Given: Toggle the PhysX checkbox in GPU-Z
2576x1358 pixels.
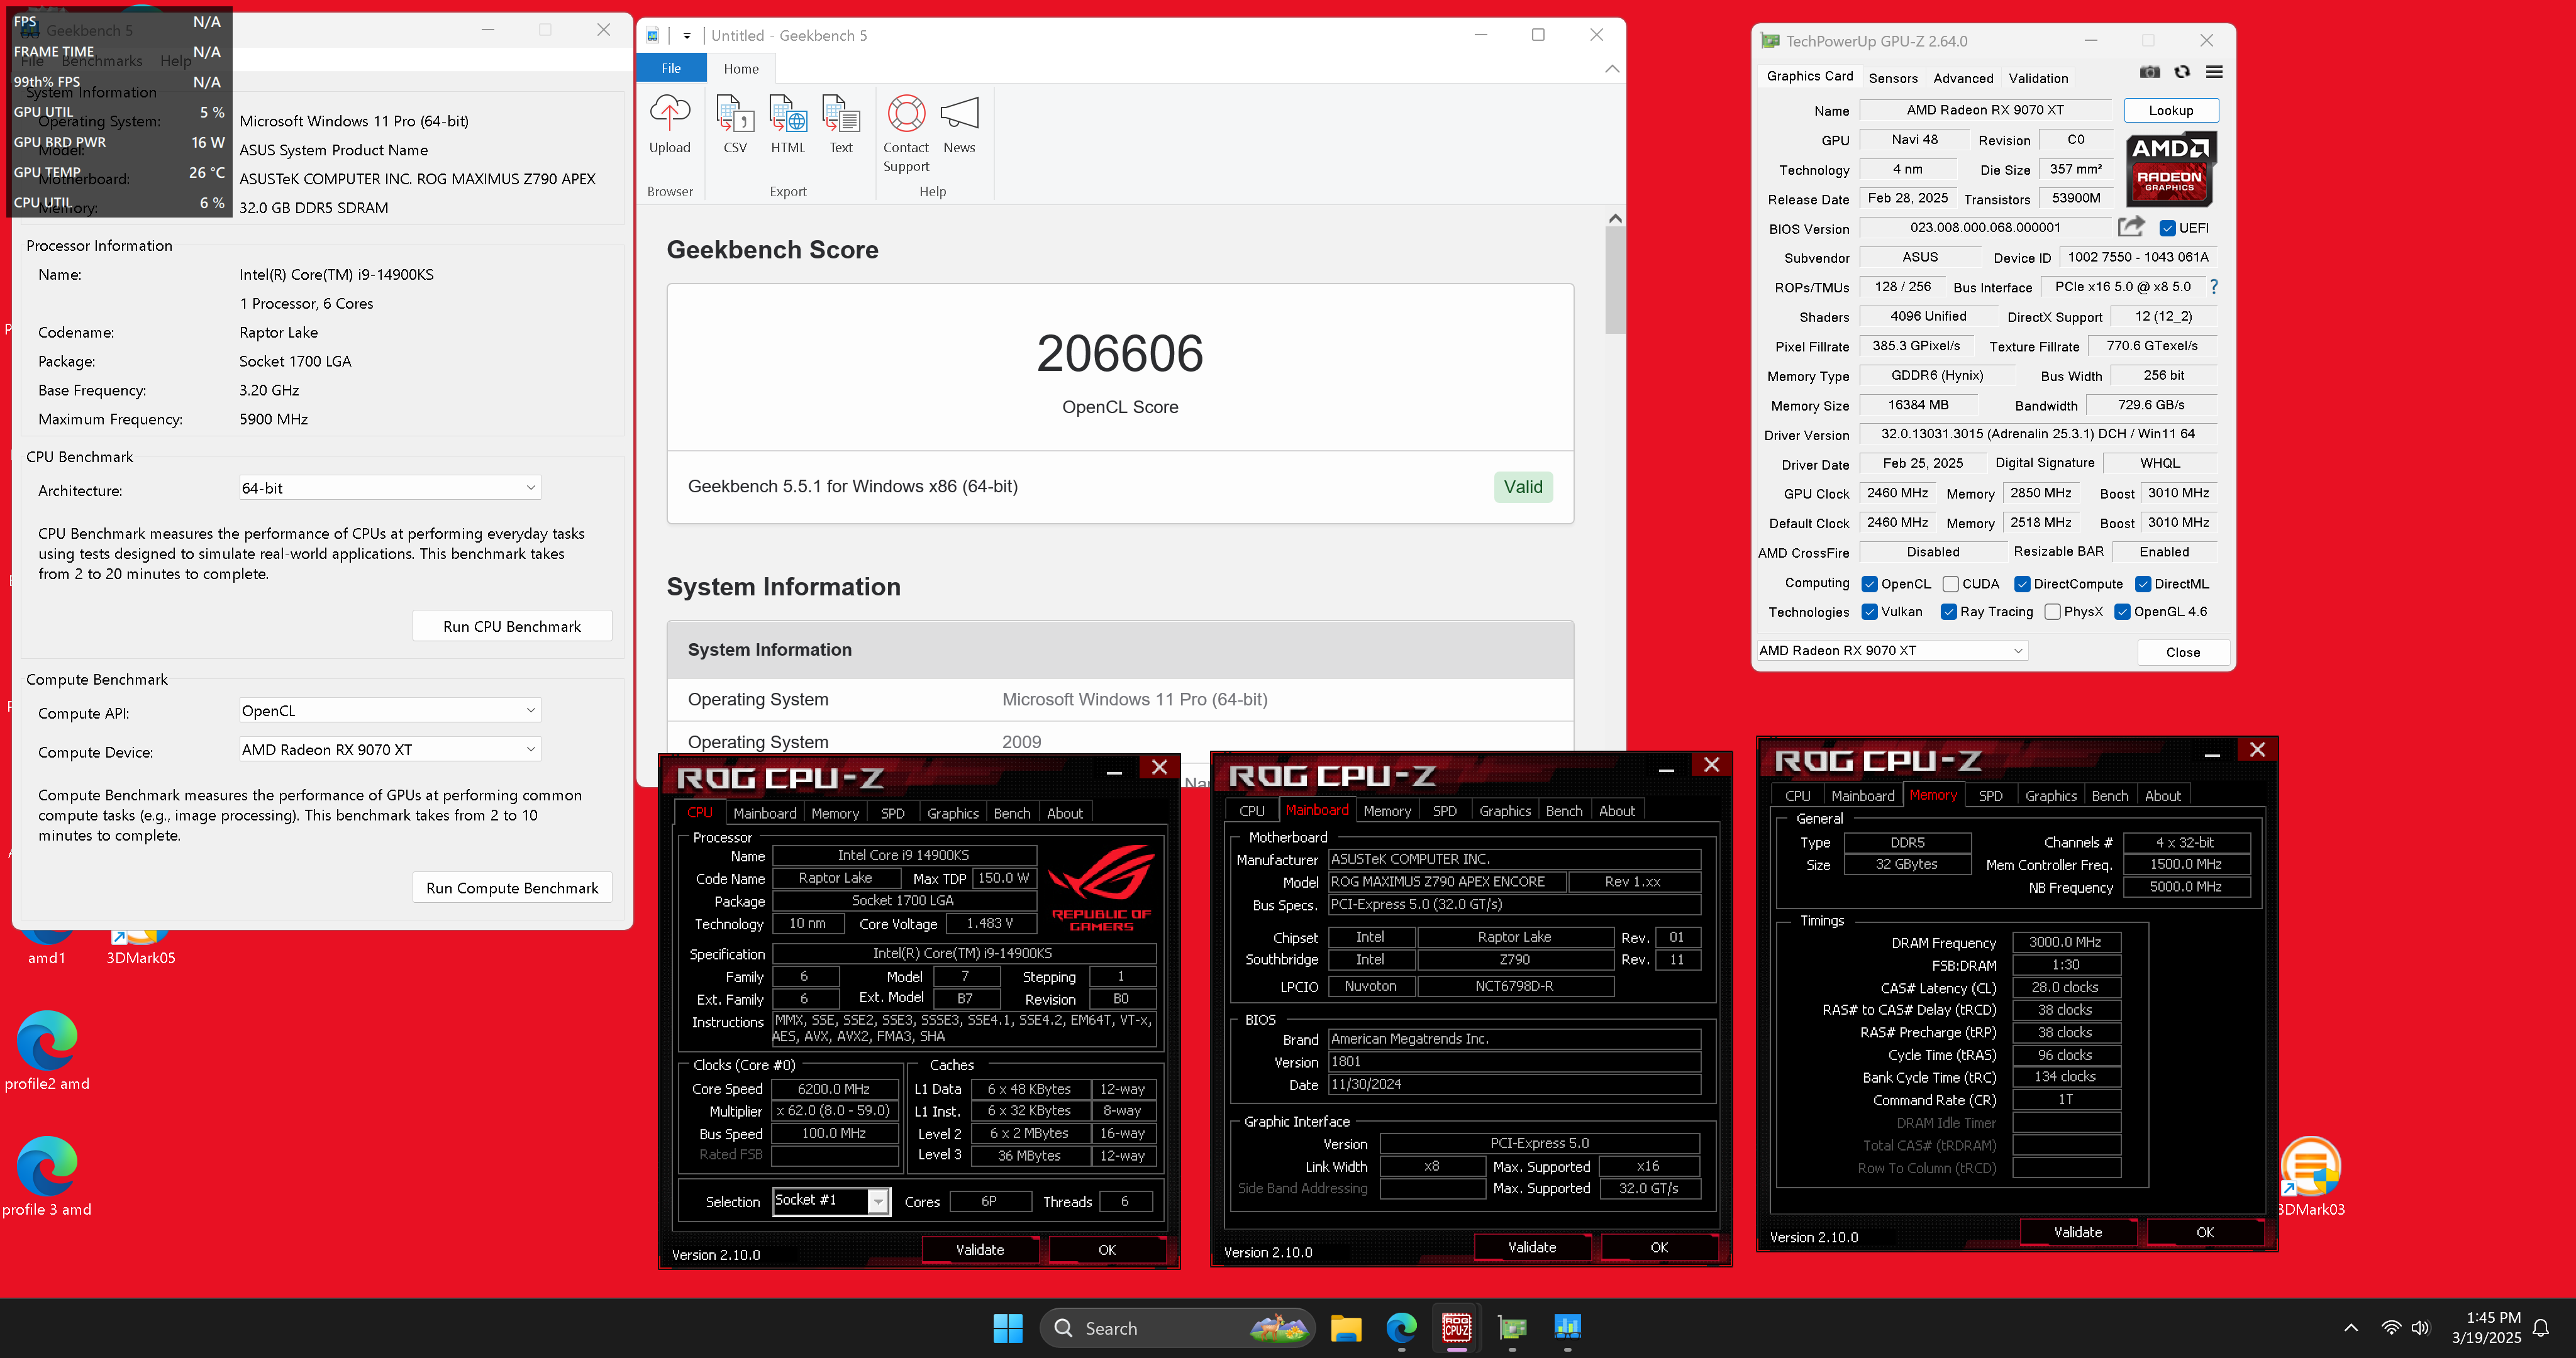Looking at the screenshot, I should pyautogui.click(x=2053, y=612).
